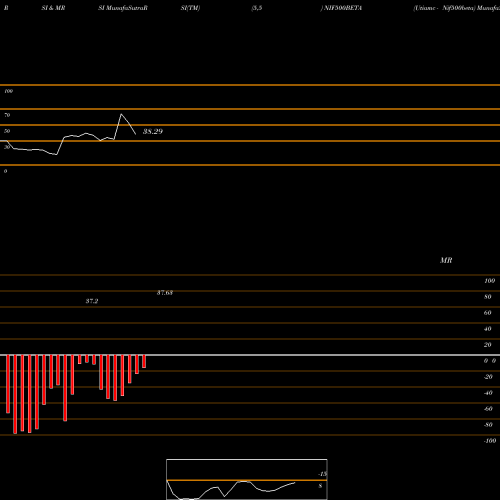Click the 30 label on RSI axis

point(7,147)
